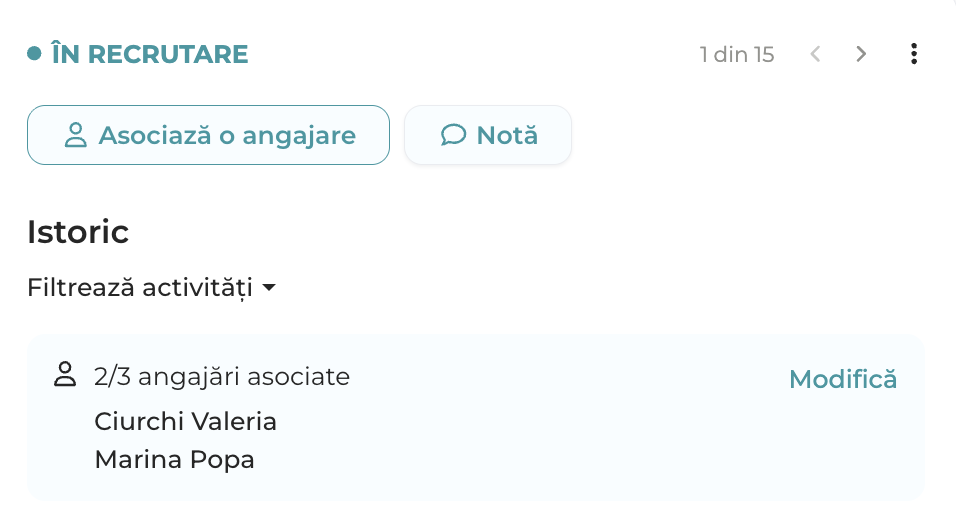
Task: Open associated hire Marina Popa
Action: point(174,460)
